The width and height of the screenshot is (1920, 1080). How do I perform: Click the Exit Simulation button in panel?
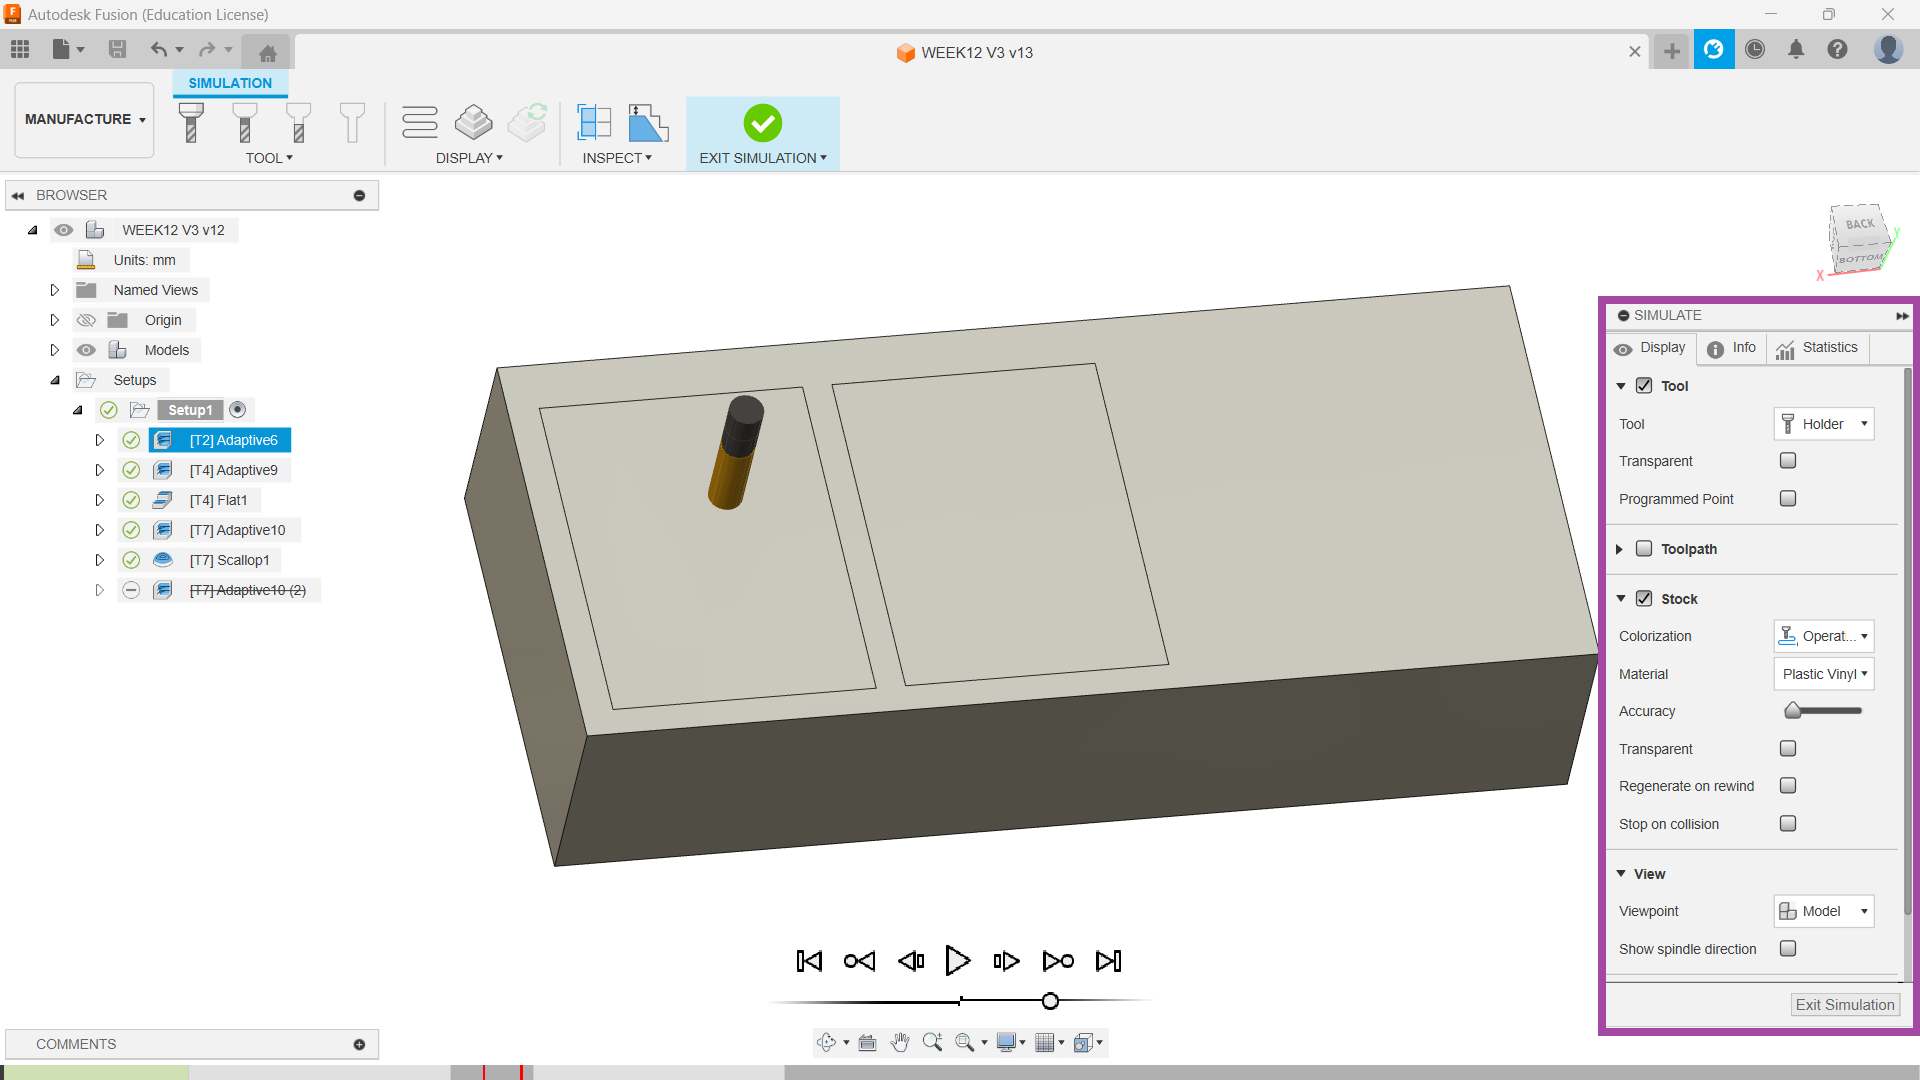1844,1005
